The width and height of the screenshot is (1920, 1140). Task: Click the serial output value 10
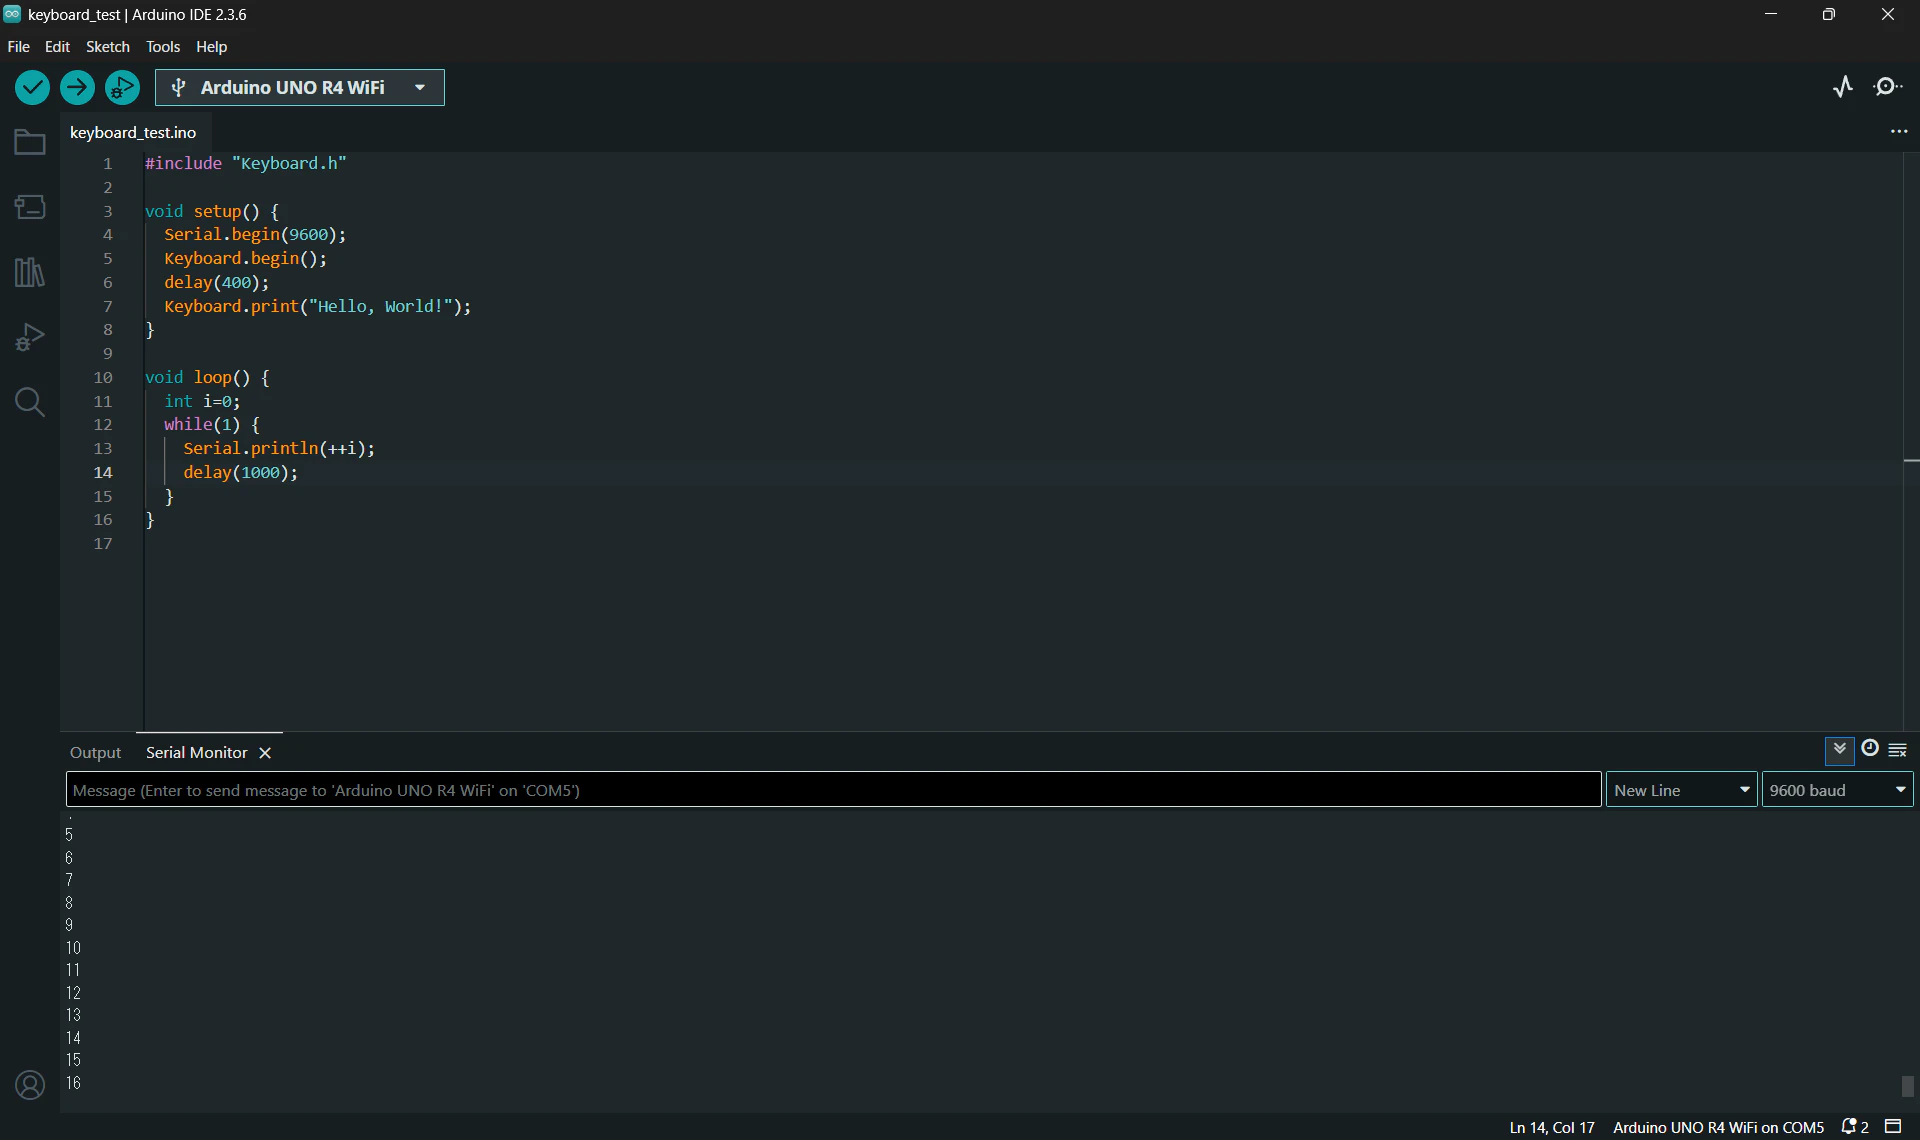click(x=73, y=948)
